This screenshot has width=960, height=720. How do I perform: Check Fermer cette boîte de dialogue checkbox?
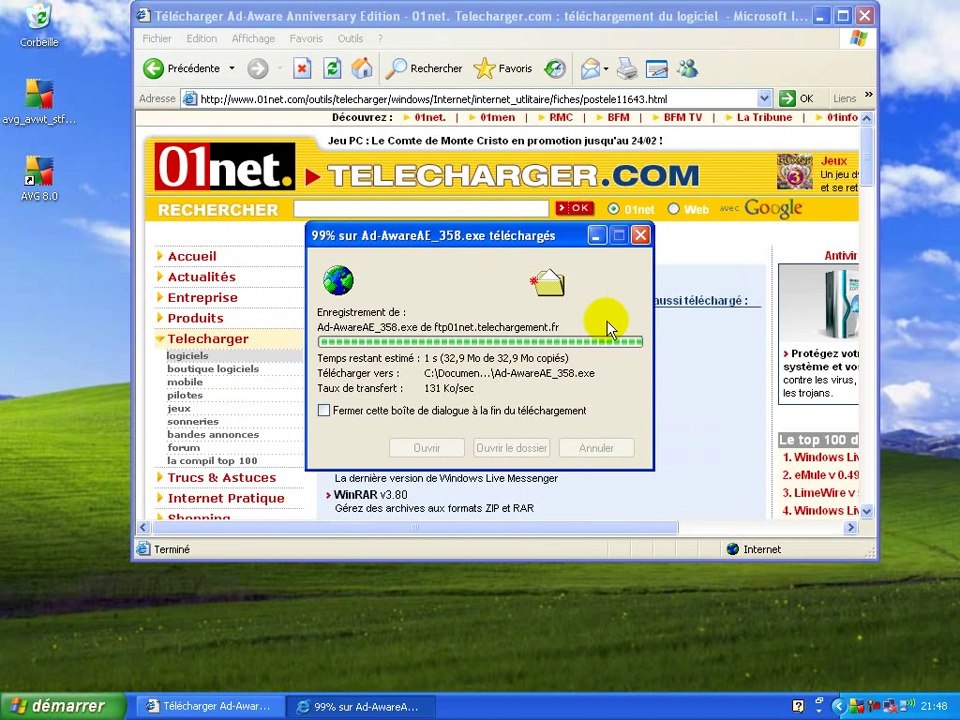pos(324,410)
